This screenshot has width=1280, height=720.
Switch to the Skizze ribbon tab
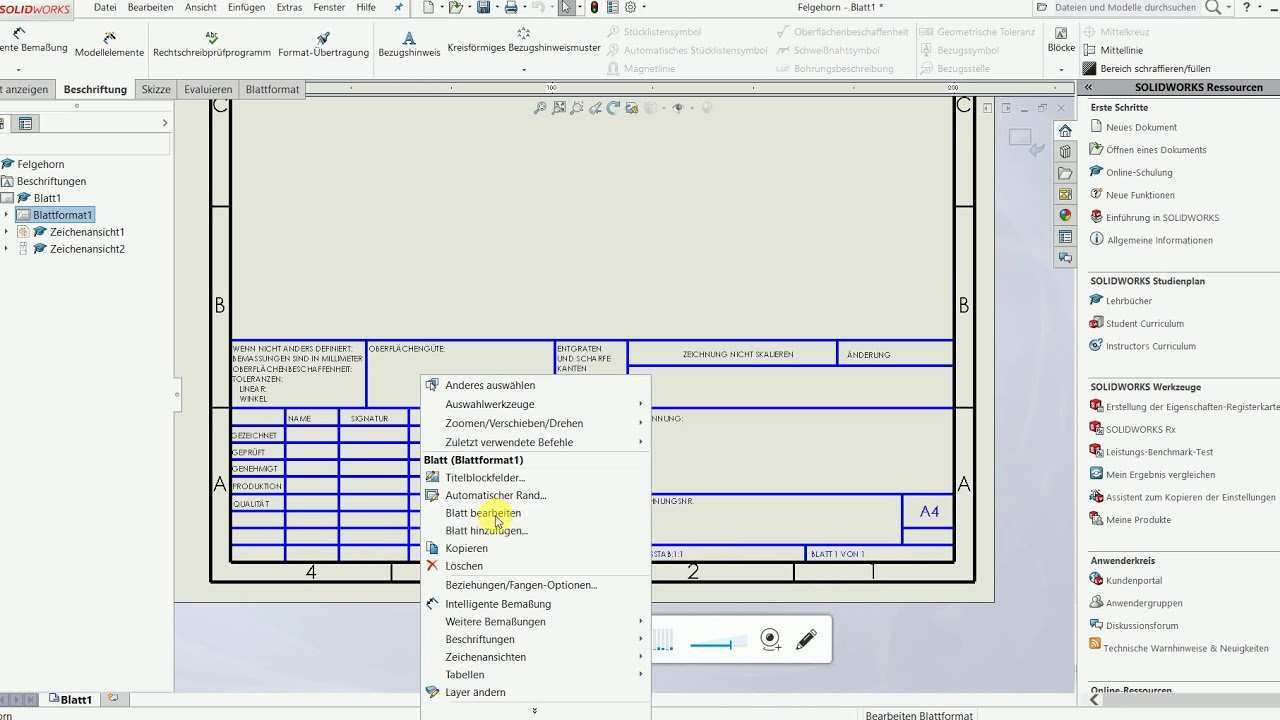click(x=156, y=89)
